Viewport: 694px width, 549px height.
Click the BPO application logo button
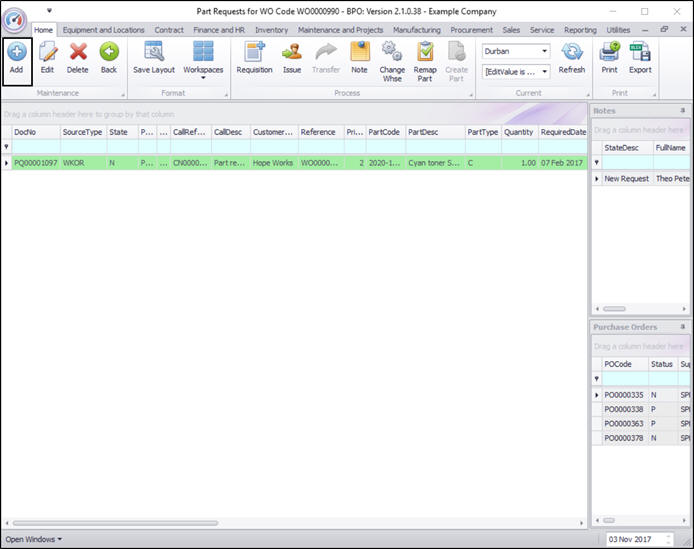[x=15, y=19]
